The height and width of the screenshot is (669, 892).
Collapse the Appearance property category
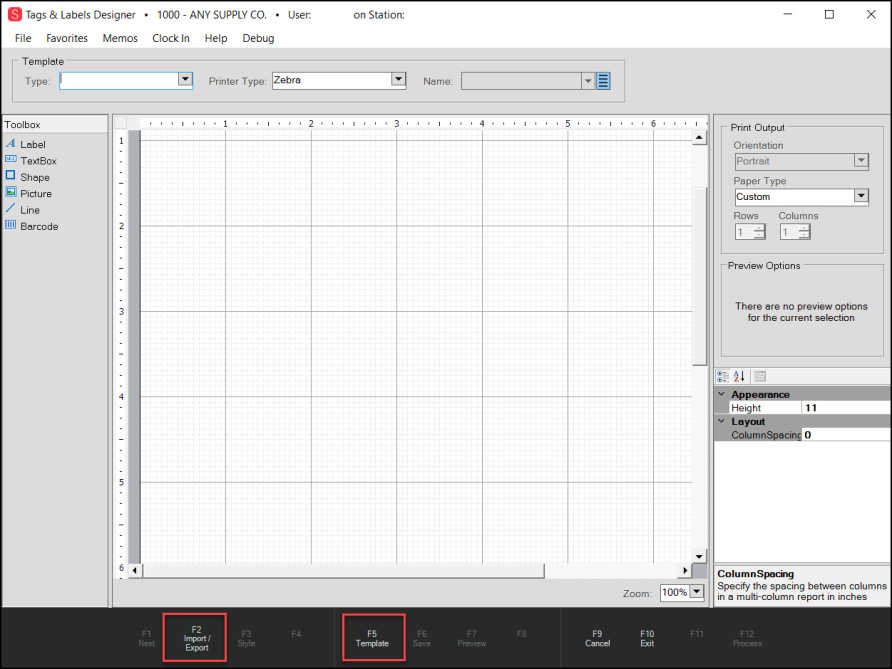coord(722,395)
